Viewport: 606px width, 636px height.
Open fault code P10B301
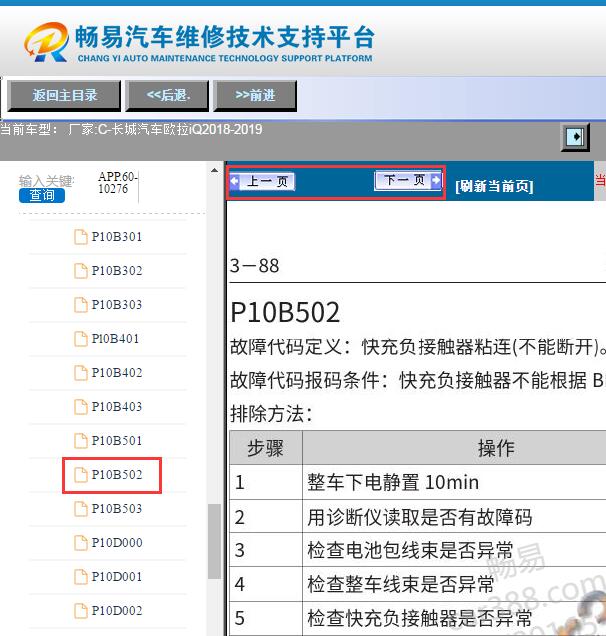point(117,237)
